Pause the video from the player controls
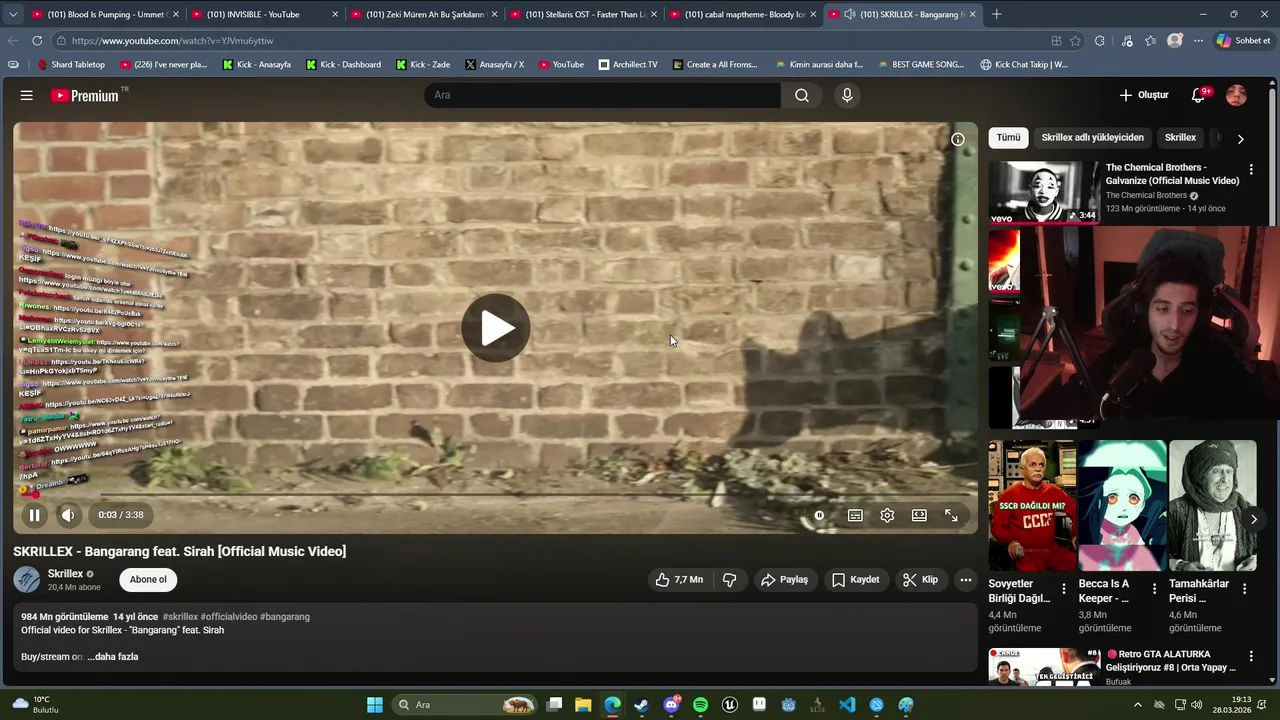Viewport: 1280px width, 720px height. [34, 515]
